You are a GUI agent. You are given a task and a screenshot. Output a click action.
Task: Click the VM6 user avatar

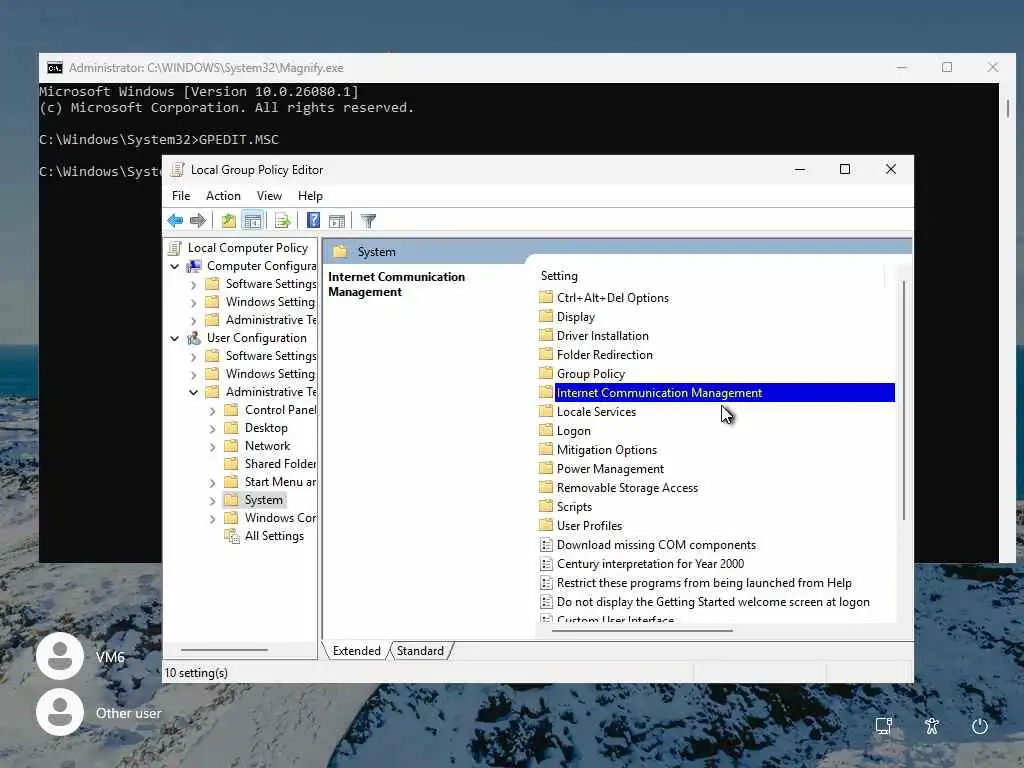tap(60, 656)
